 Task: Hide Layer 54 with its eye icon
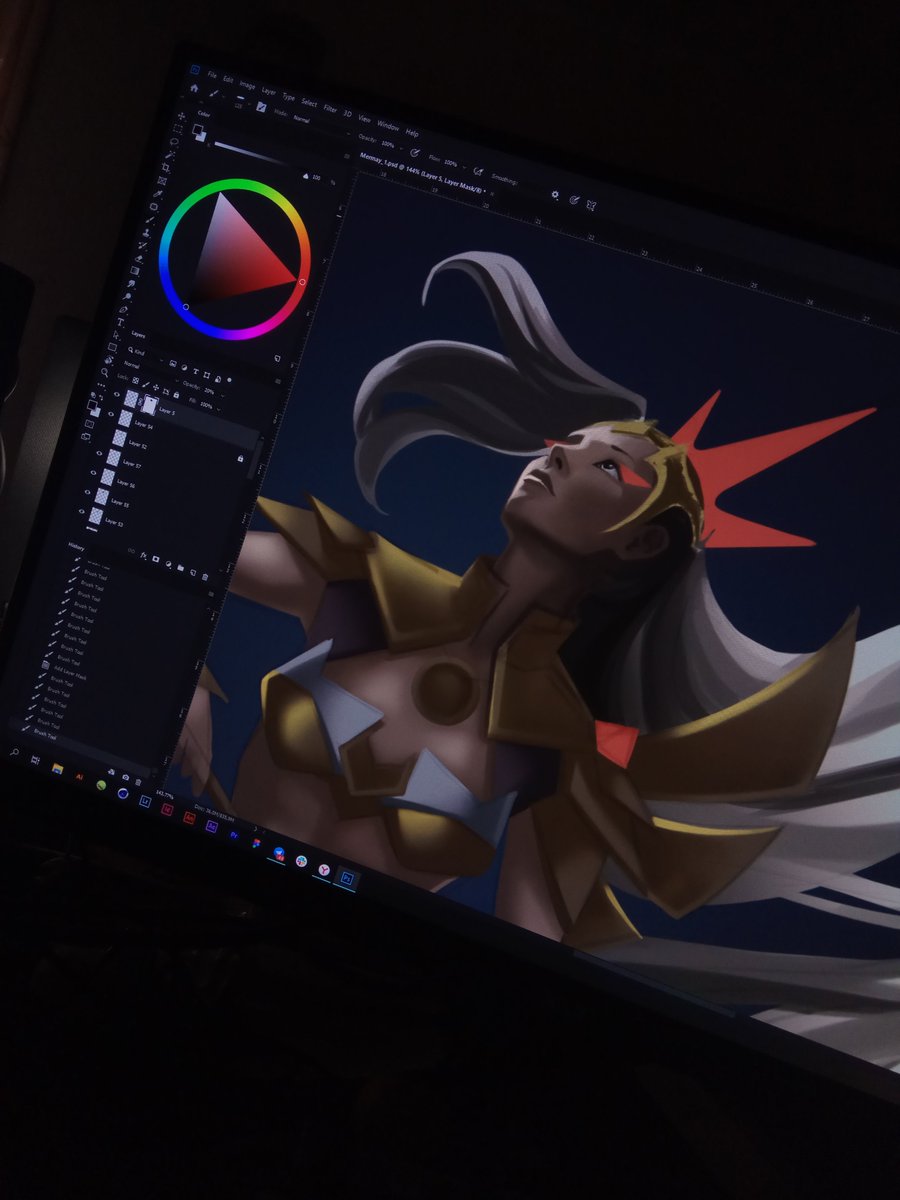click(111, 413)
